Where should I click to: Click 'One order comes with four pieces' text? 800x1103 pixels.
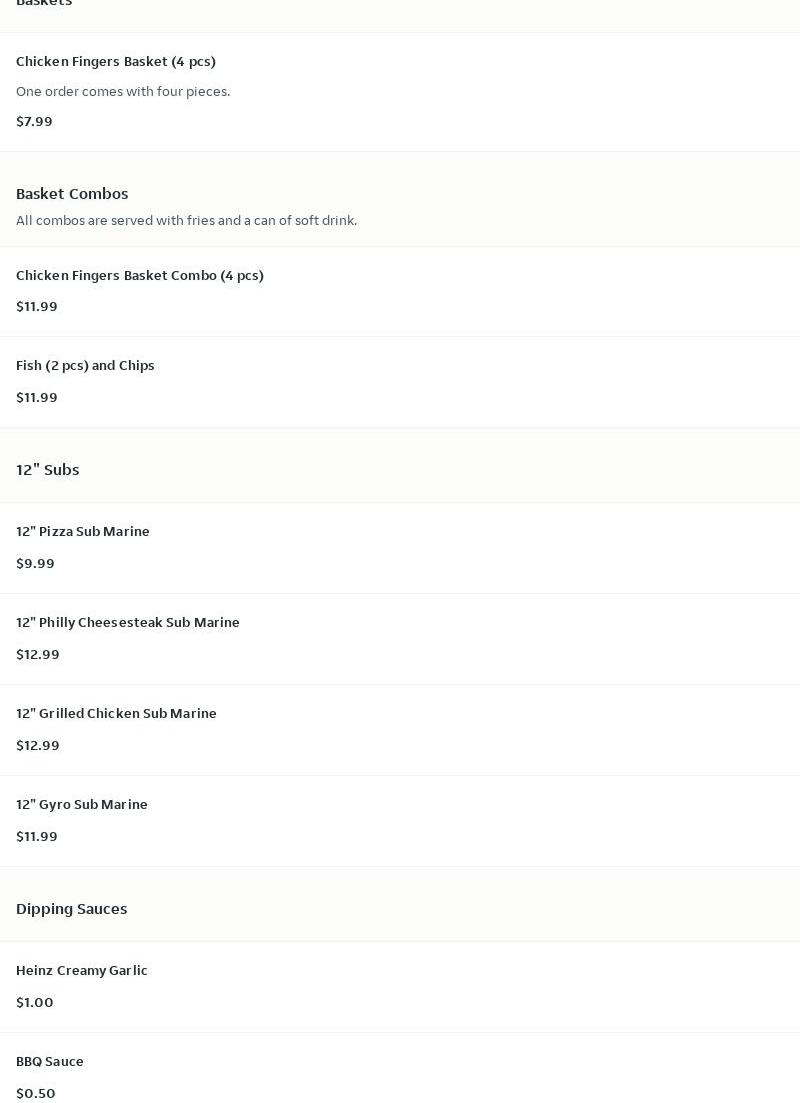pos(123,91)
